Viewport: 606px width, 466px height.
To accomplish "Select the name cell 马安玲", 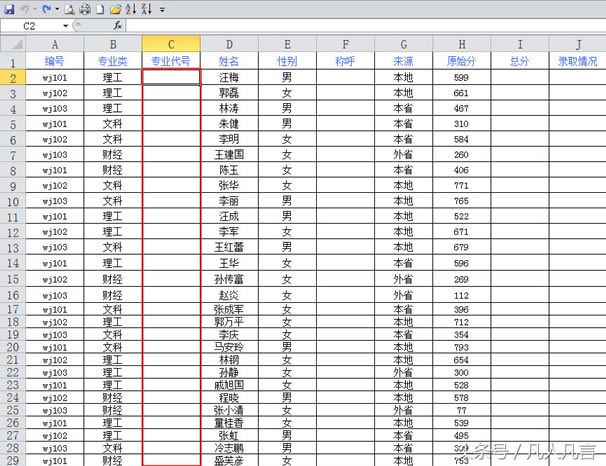I will click(x=230, y=347).
